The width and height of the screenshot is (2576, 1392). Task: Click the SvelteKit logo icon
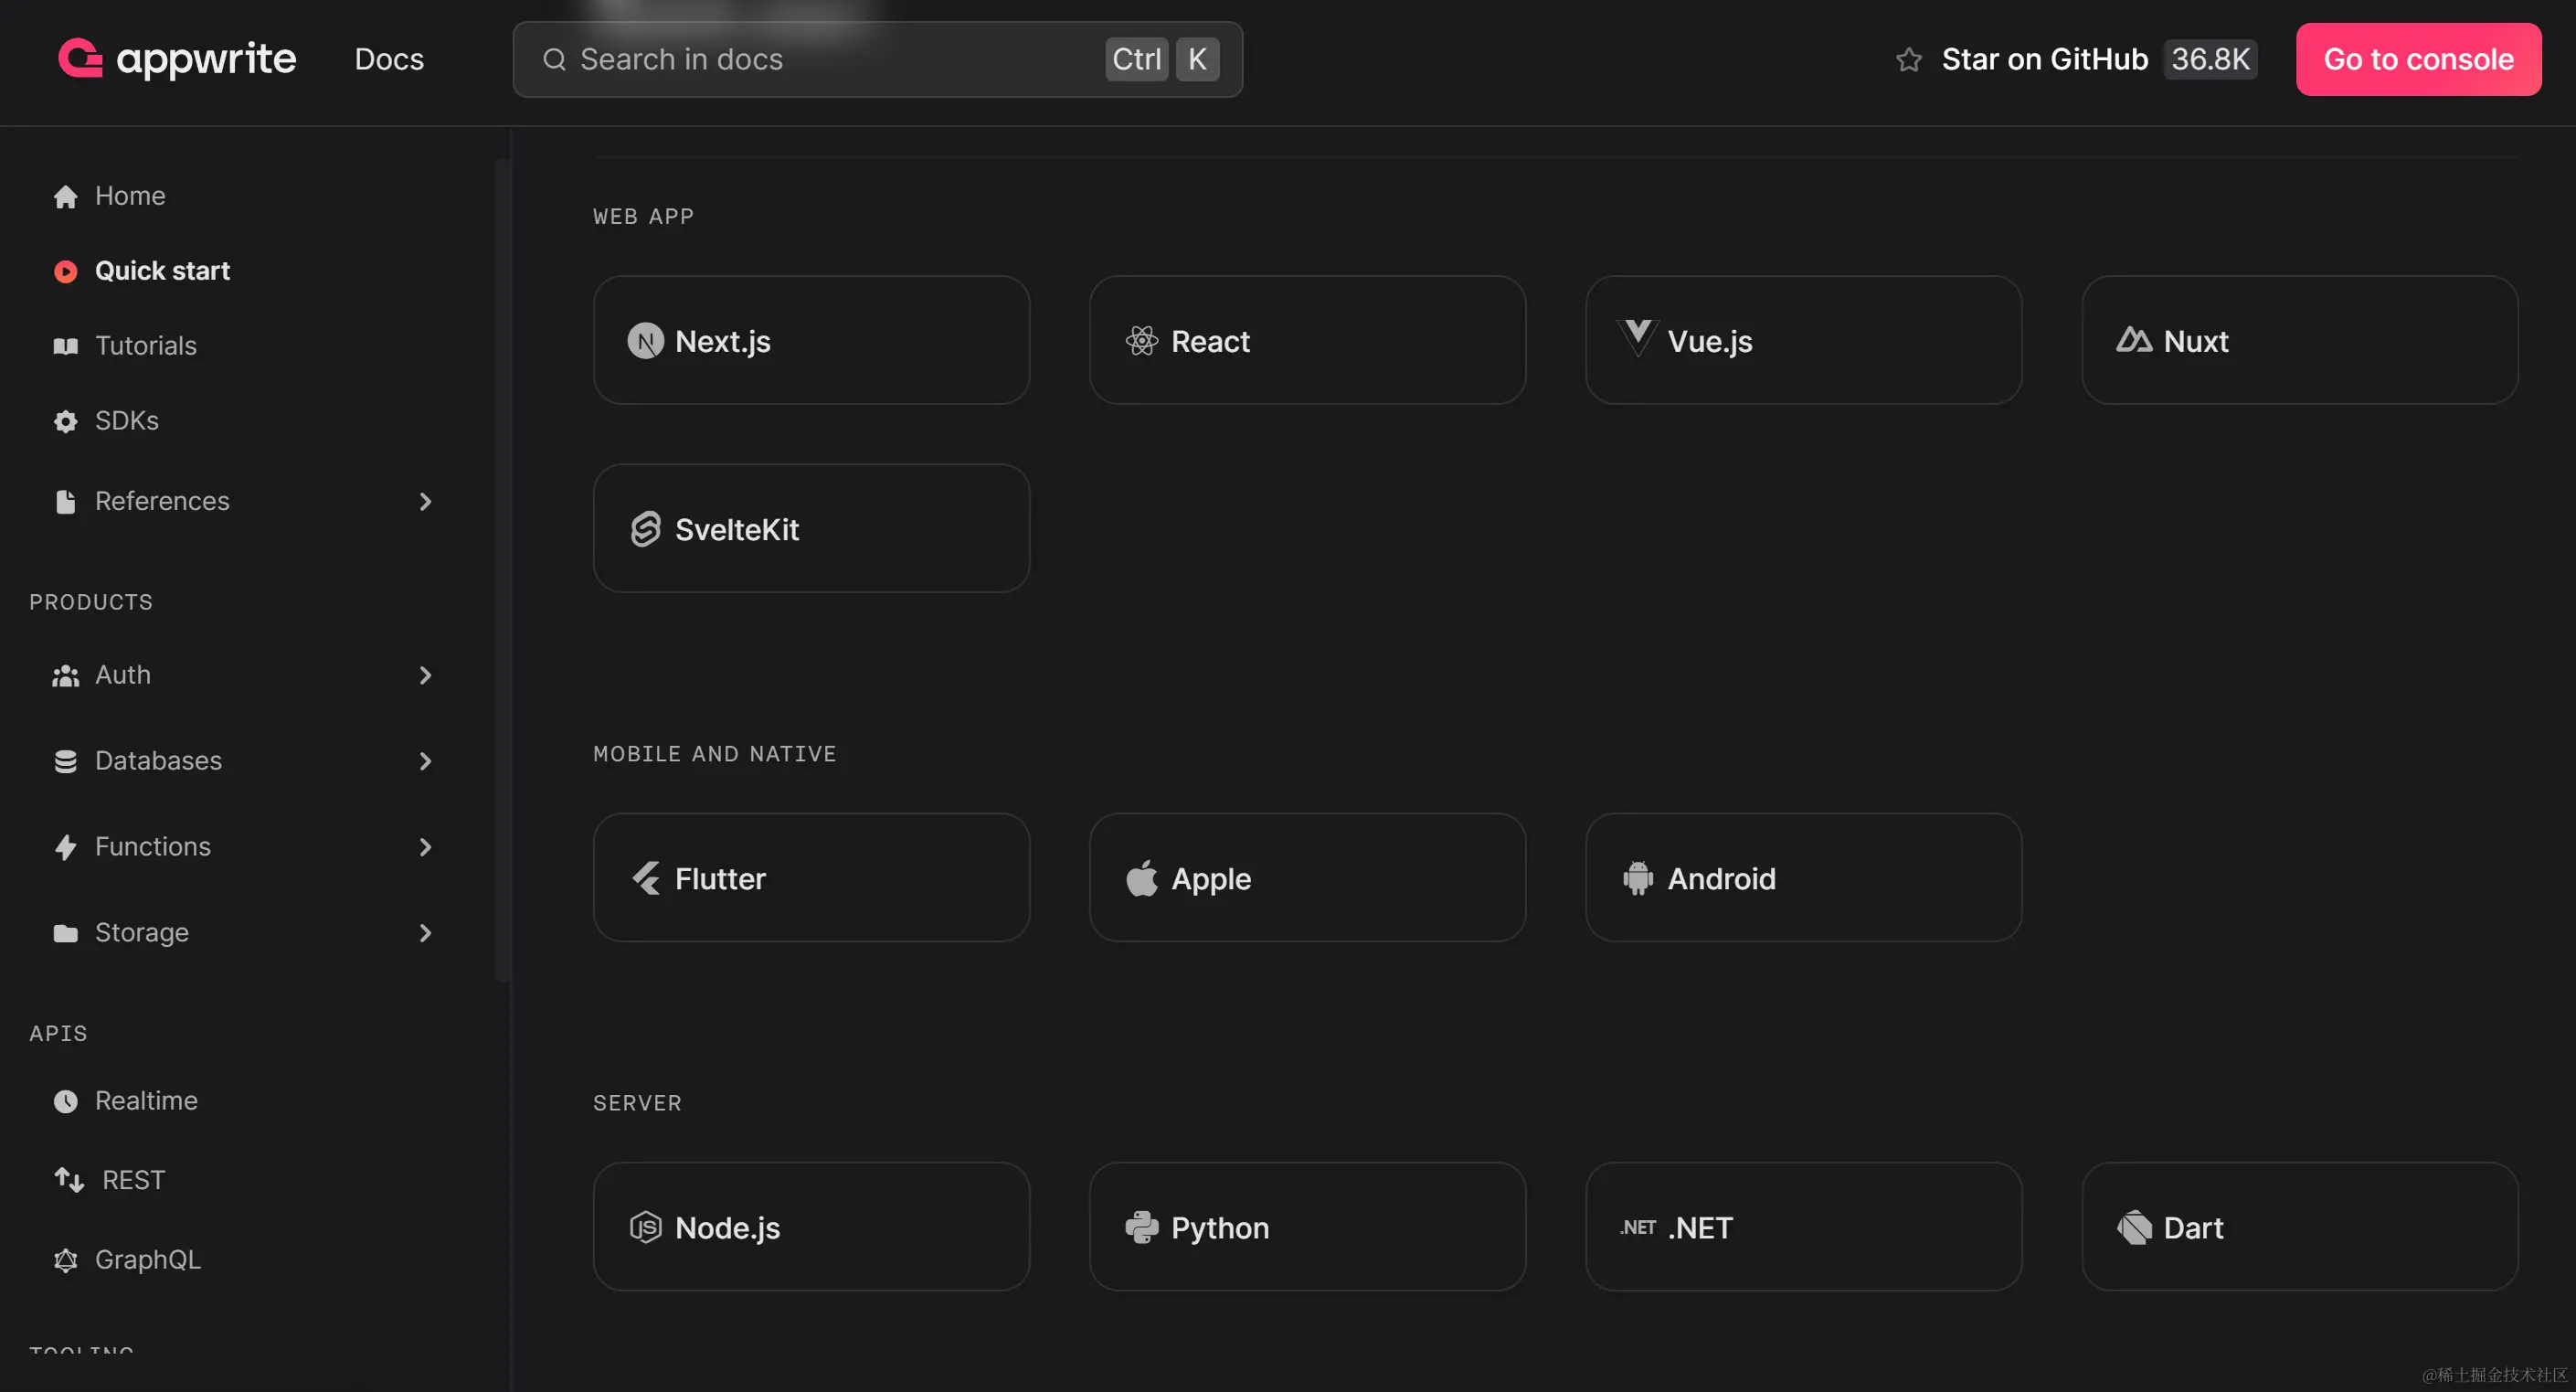click(645, 529)
